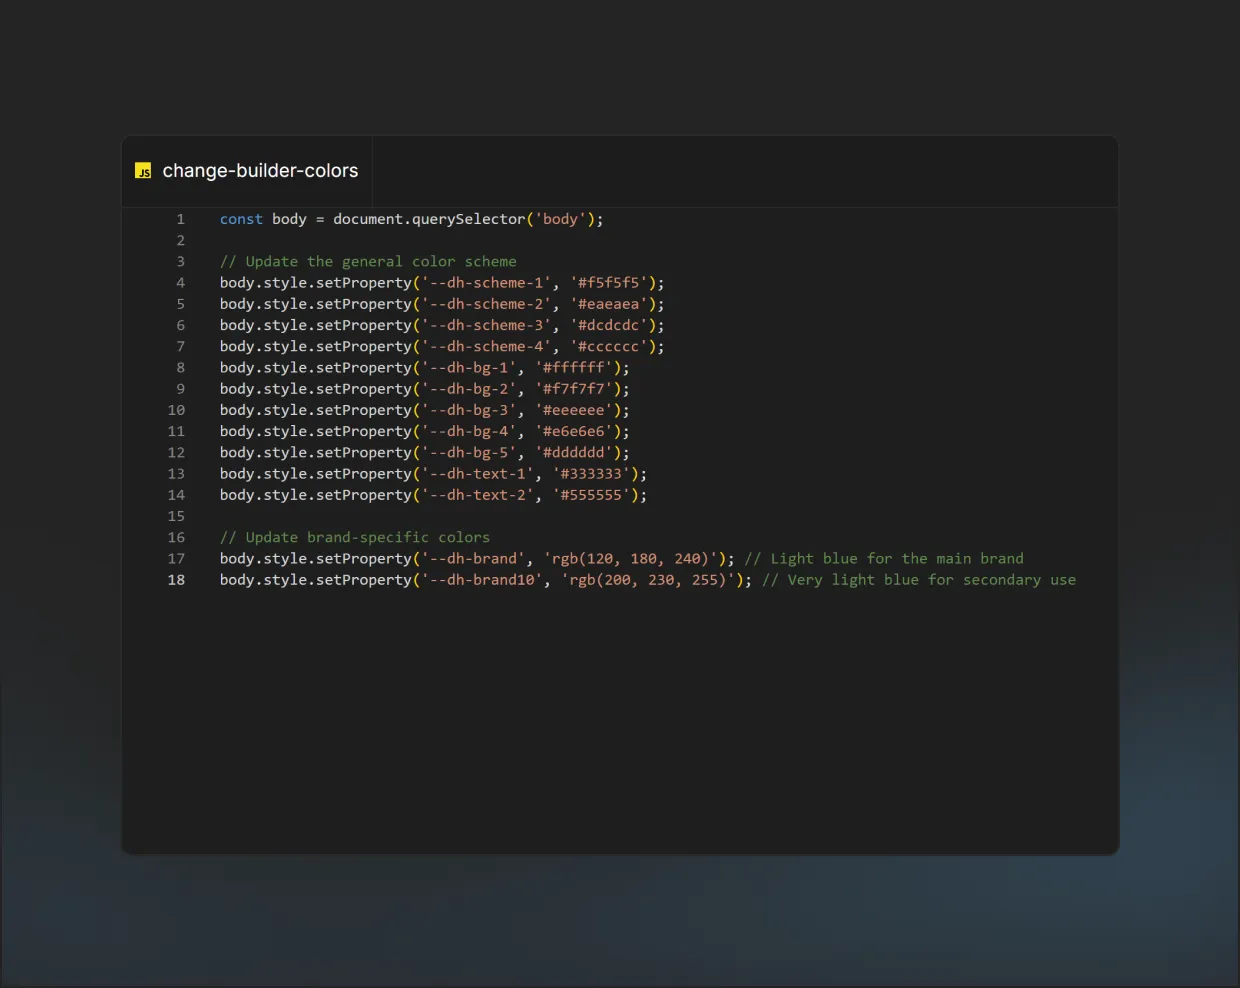1240x988 pixels.
Task: Click the '--dh-scheme-1' property name
Action: click(x=486, y=283)
